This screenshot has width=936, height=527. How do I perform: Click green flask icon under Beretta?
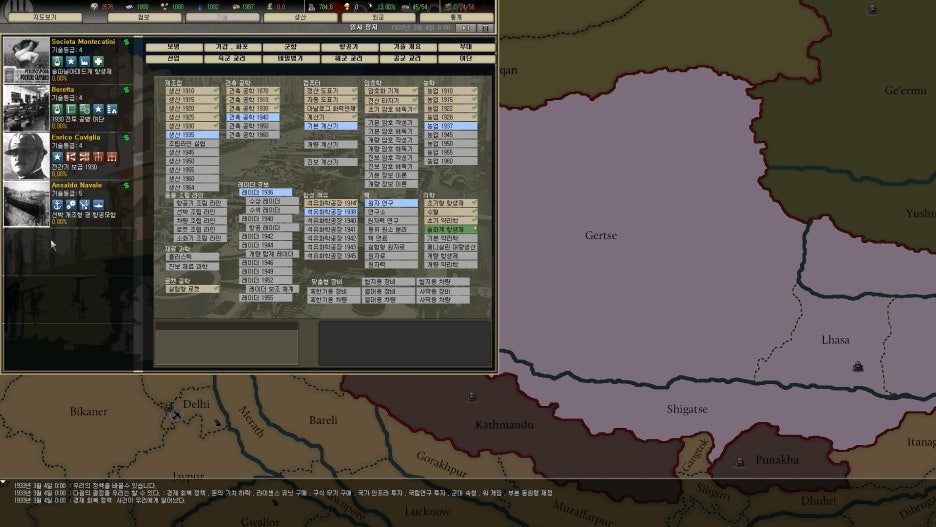pyautogui.click(x=57, y=109)
